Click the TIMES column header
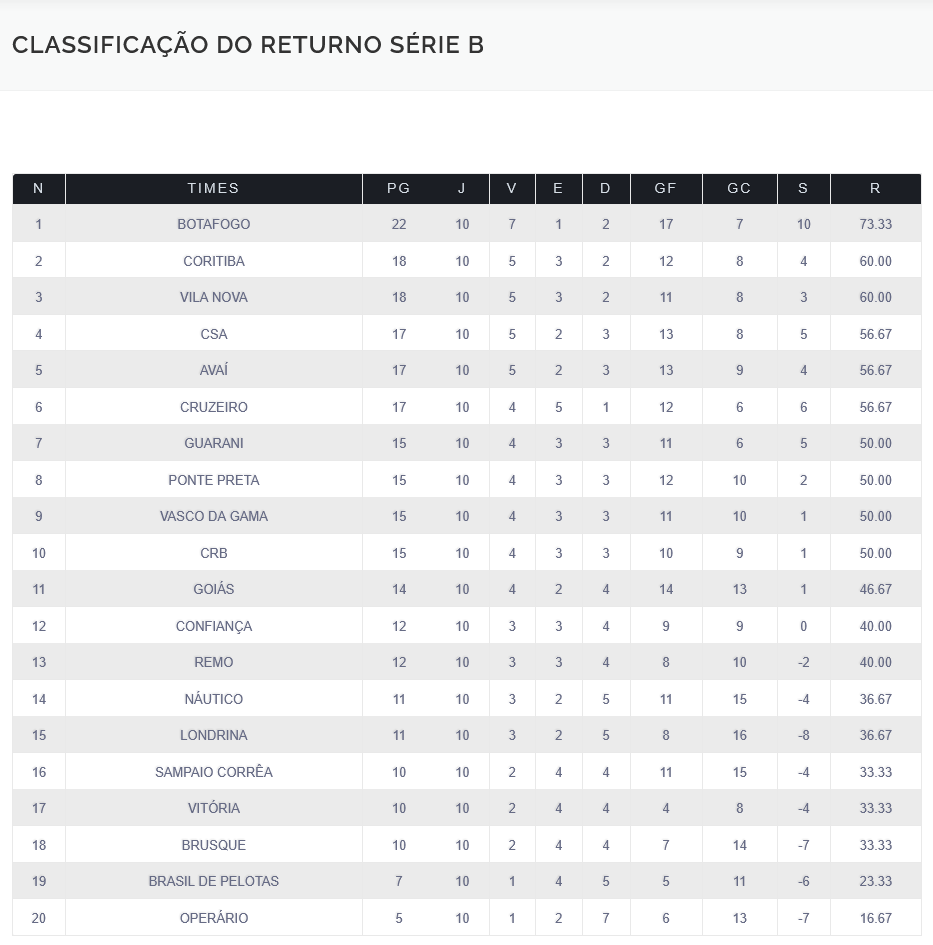The height and width of the screenshot is (945, 933). [x=213, y=188]
